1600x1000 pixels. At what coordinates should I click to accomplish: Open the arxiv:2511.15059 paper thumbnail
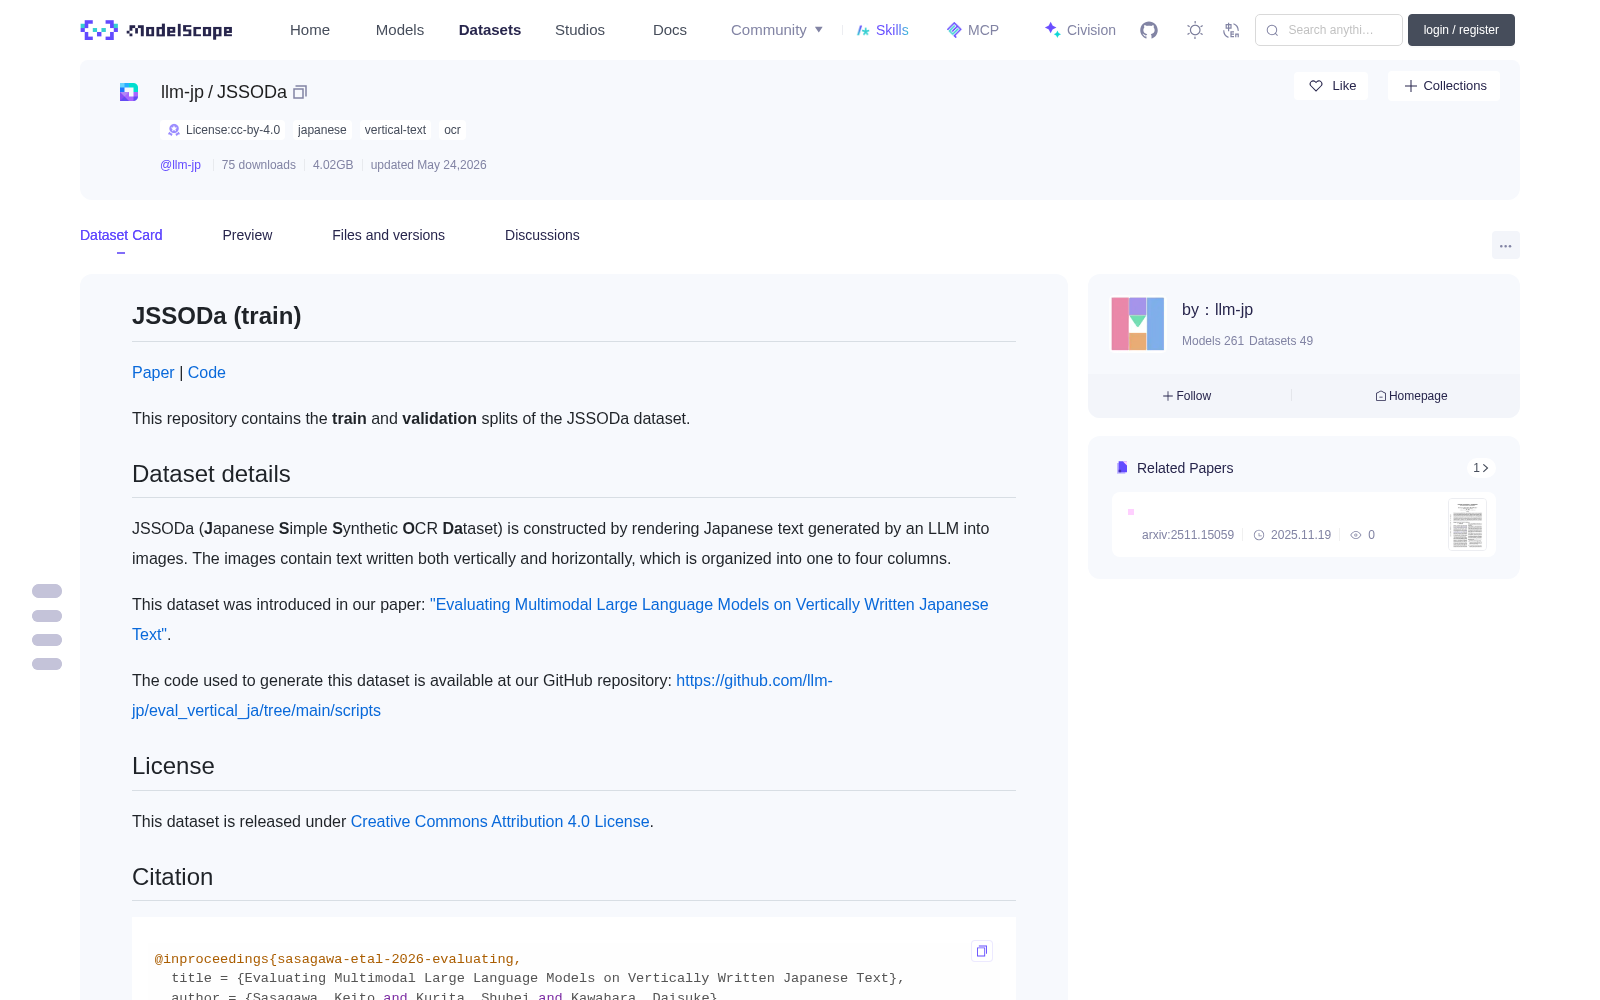point(1467,524)
